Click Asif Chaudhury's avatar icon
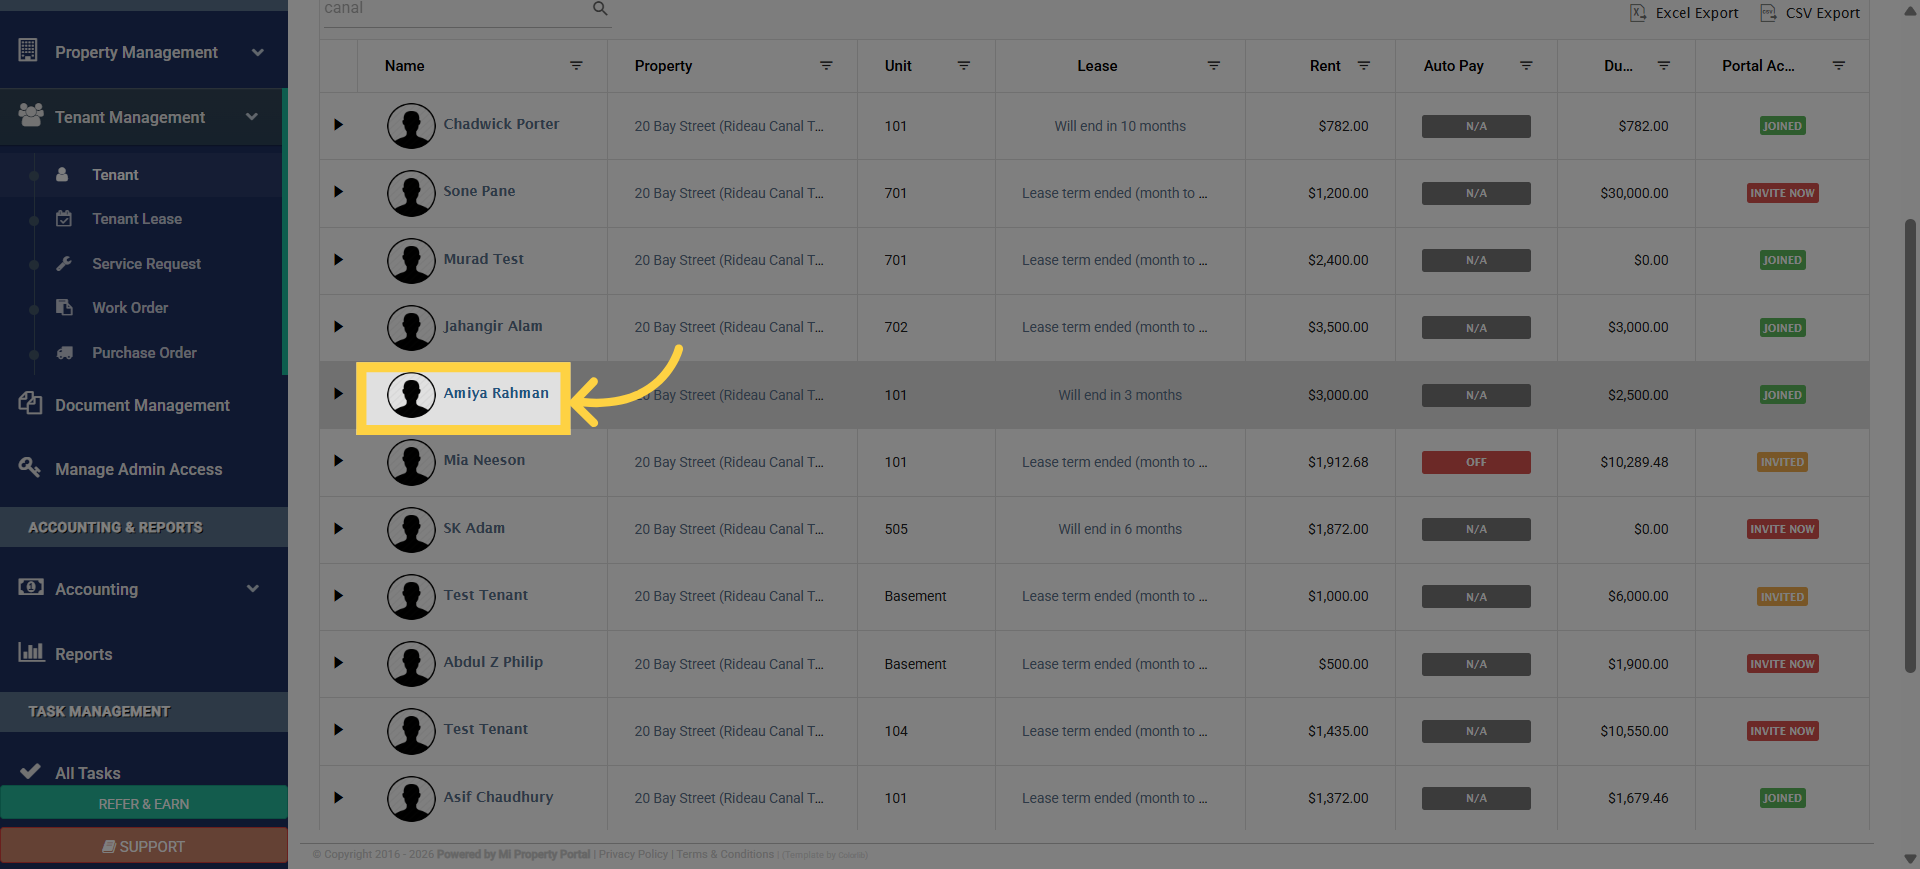 [x=411, y=798]
